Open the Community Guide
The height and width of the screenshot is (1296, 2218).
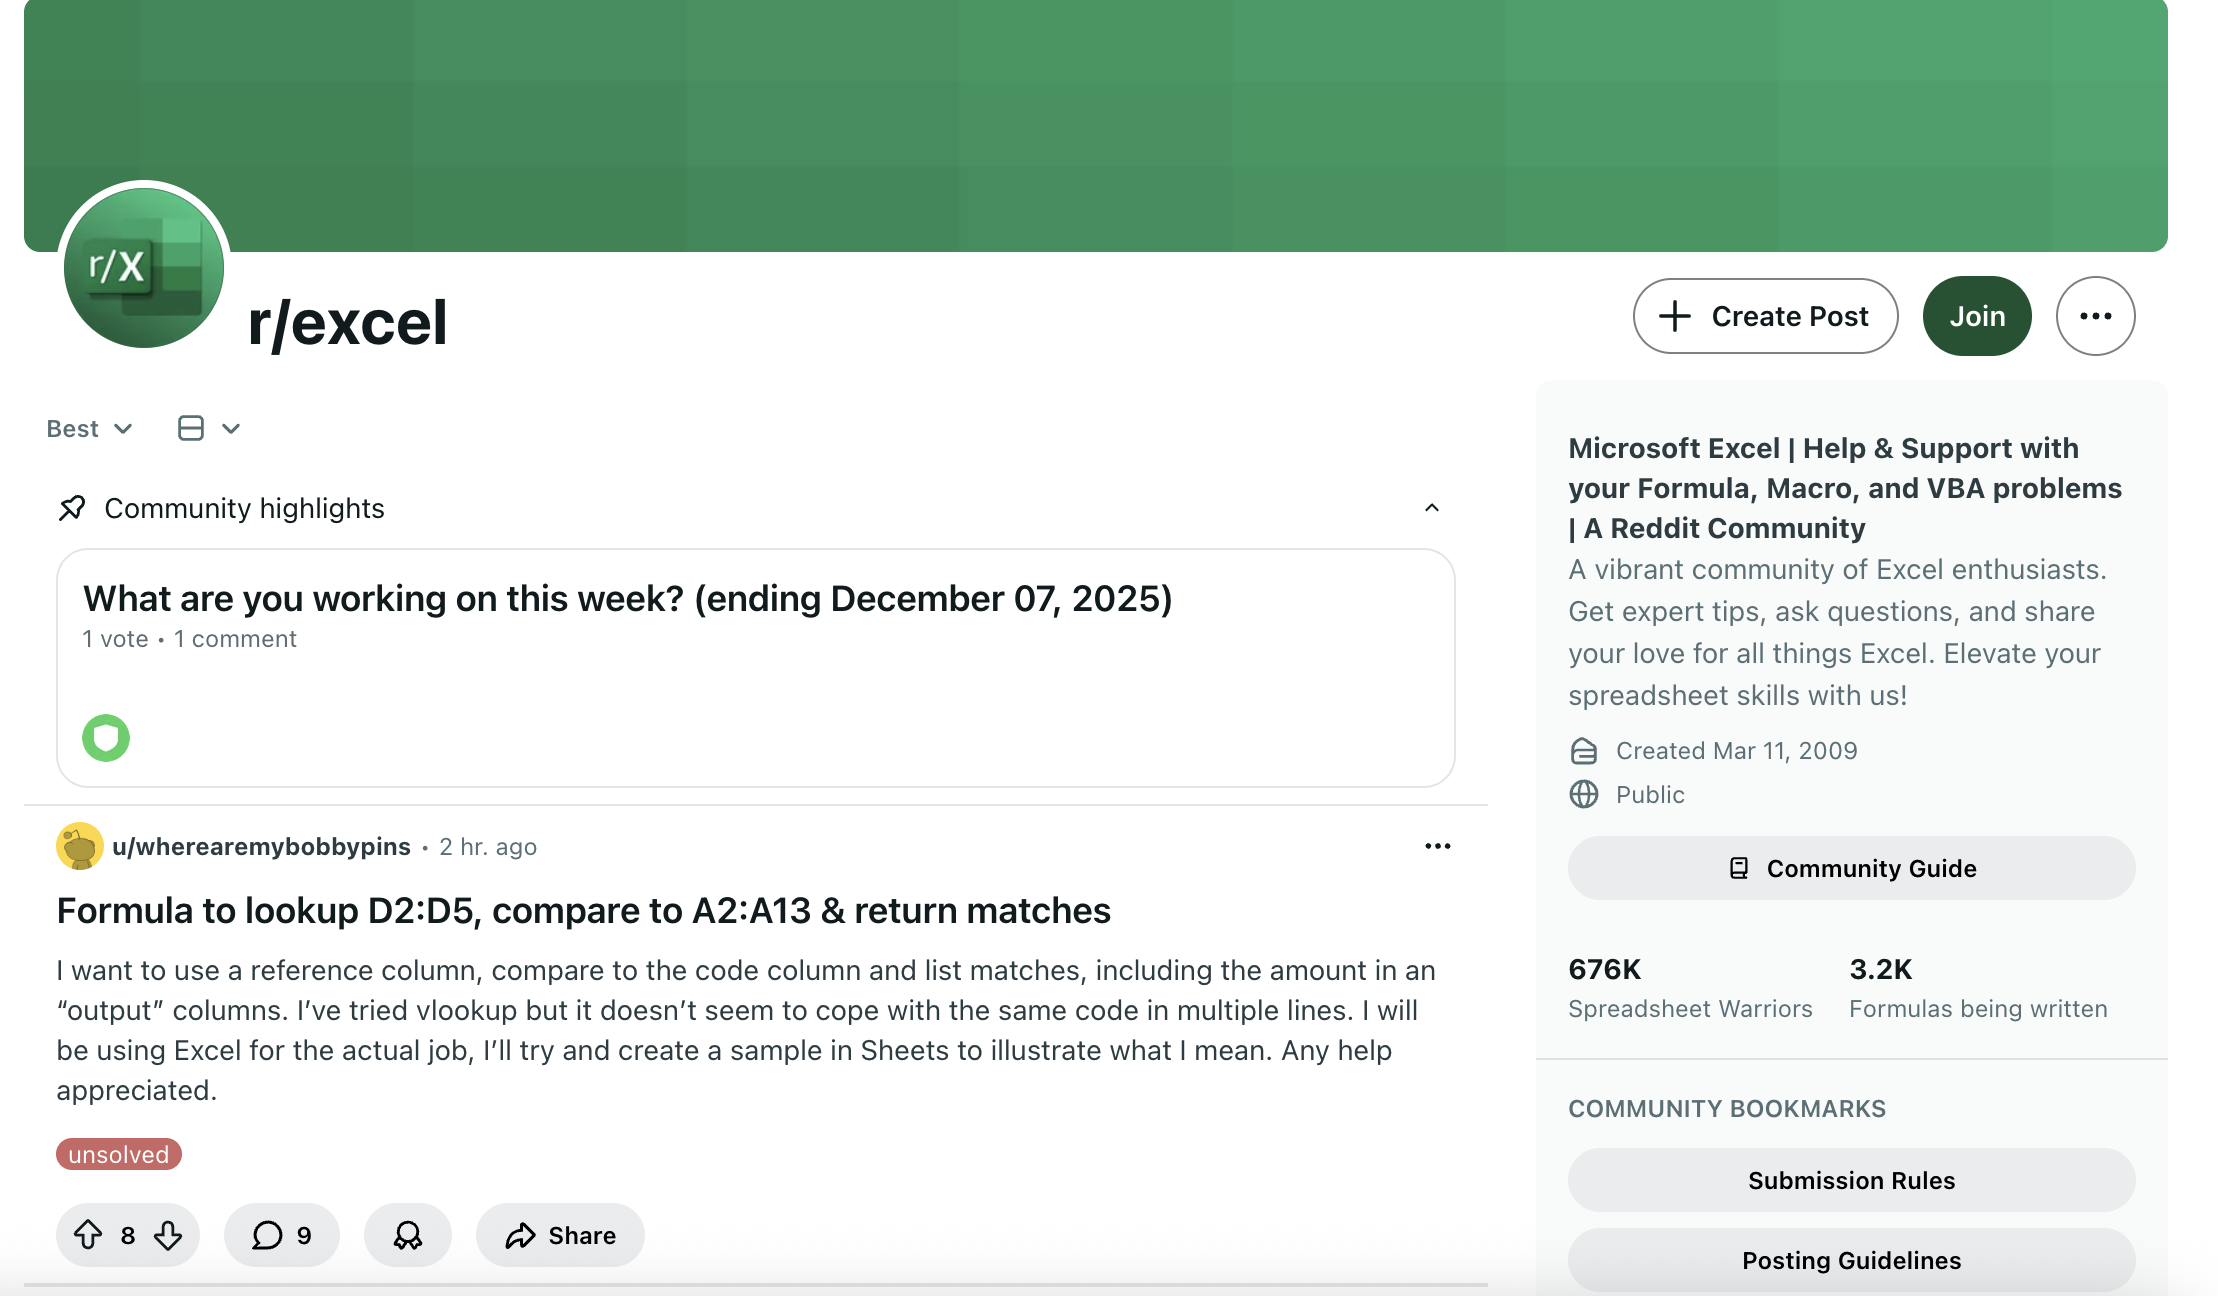(1851, 868)
